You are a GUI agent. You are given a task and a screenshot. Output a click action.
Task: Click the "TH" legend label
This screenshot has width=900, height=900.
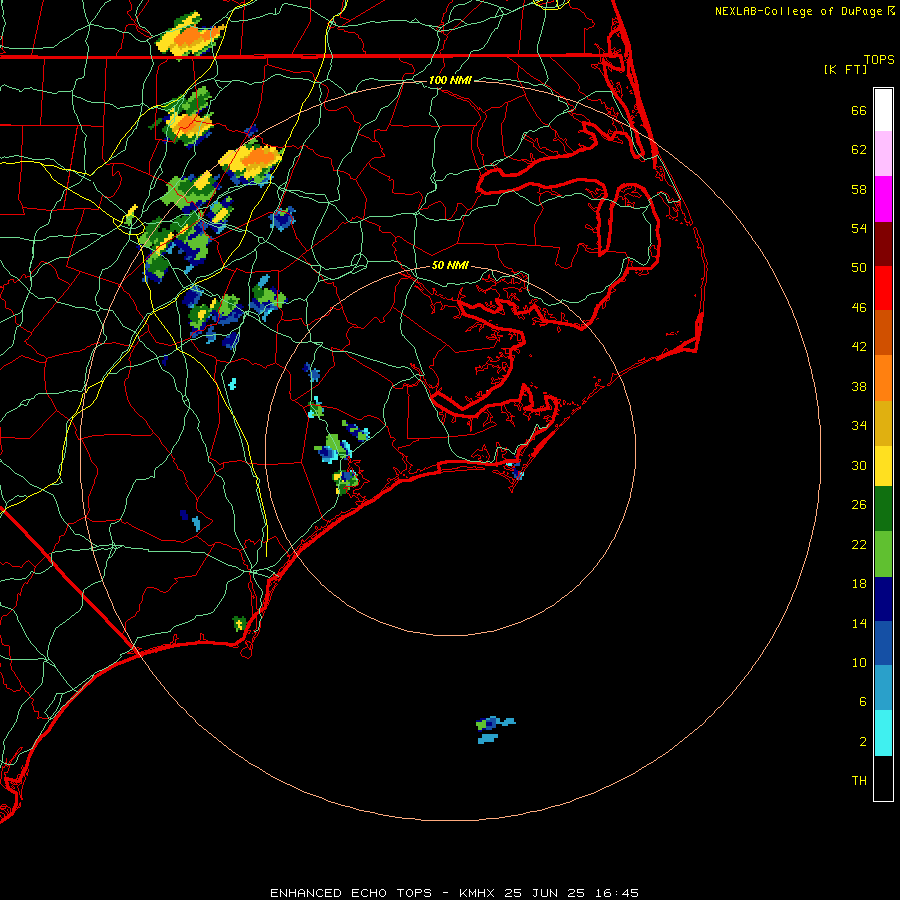(859, 781)
